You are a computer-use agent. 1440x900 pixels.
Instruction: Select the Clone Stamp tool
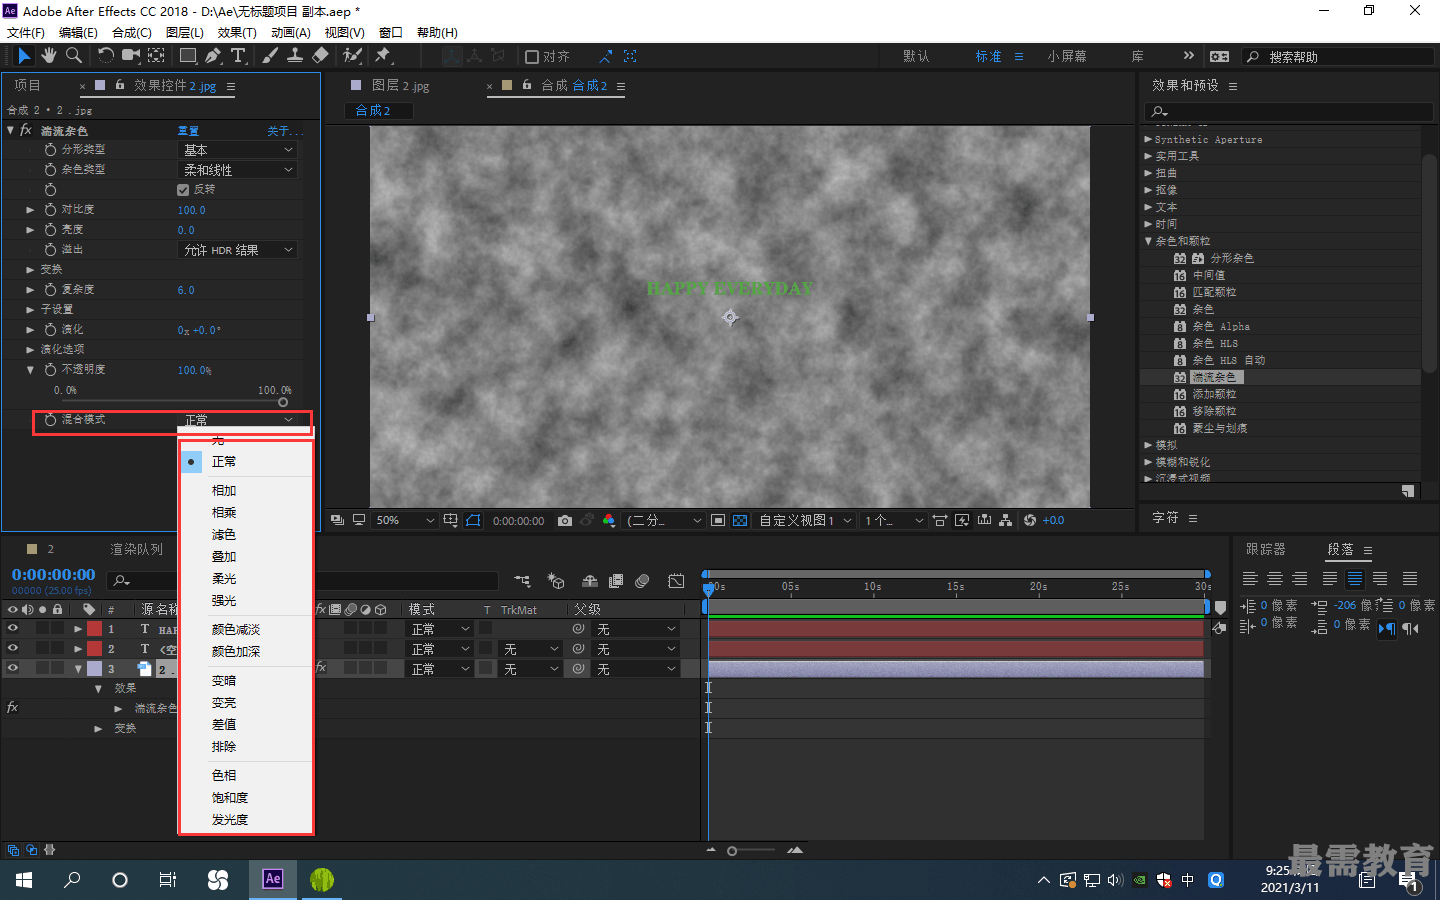(295, 56)
